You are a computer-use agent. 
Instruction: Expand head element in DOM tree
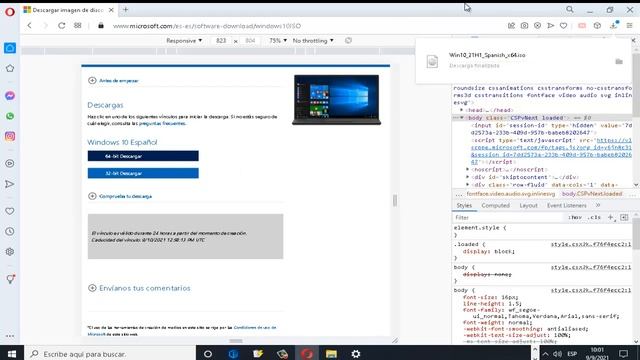point(462,110)
